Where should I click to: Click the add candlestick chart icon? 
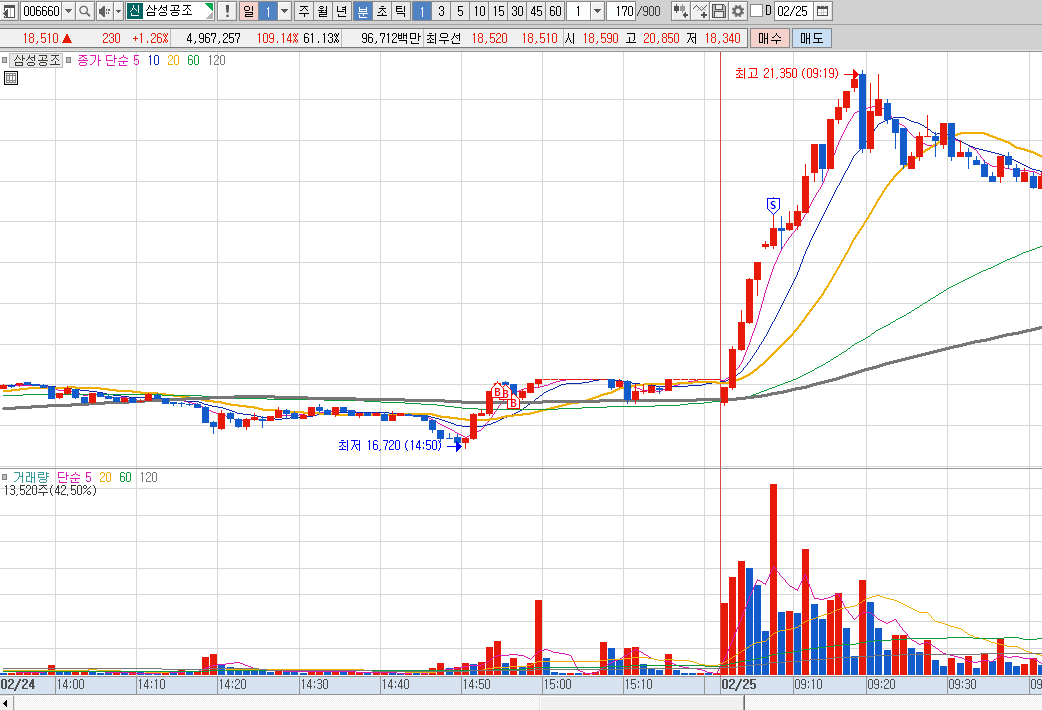click(680, 11)
